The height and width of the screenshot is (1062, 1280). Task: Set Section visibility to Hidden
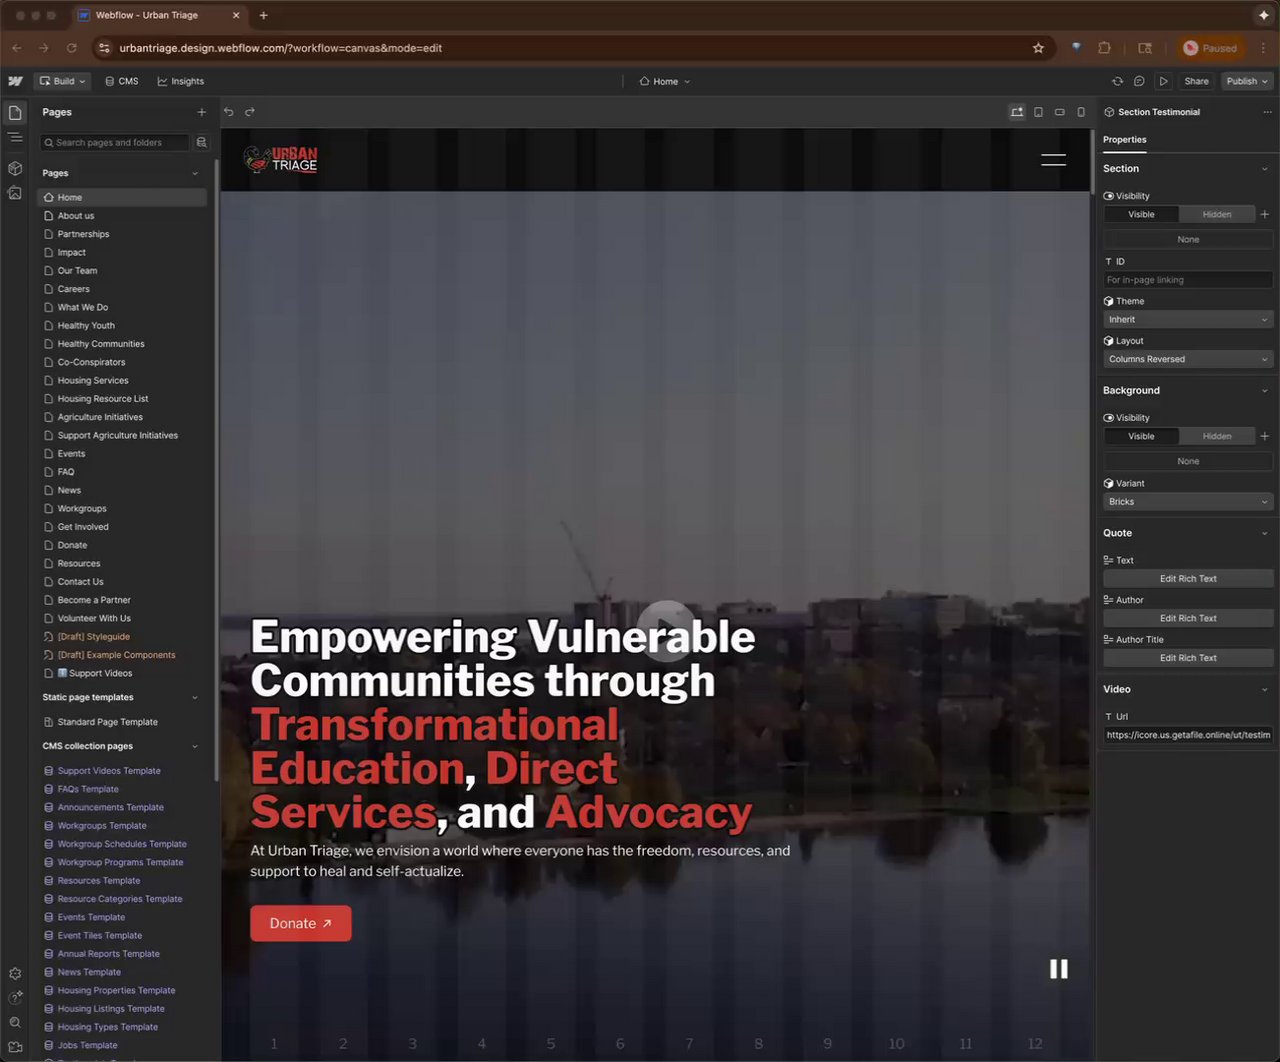click(x=1216, y=214)
